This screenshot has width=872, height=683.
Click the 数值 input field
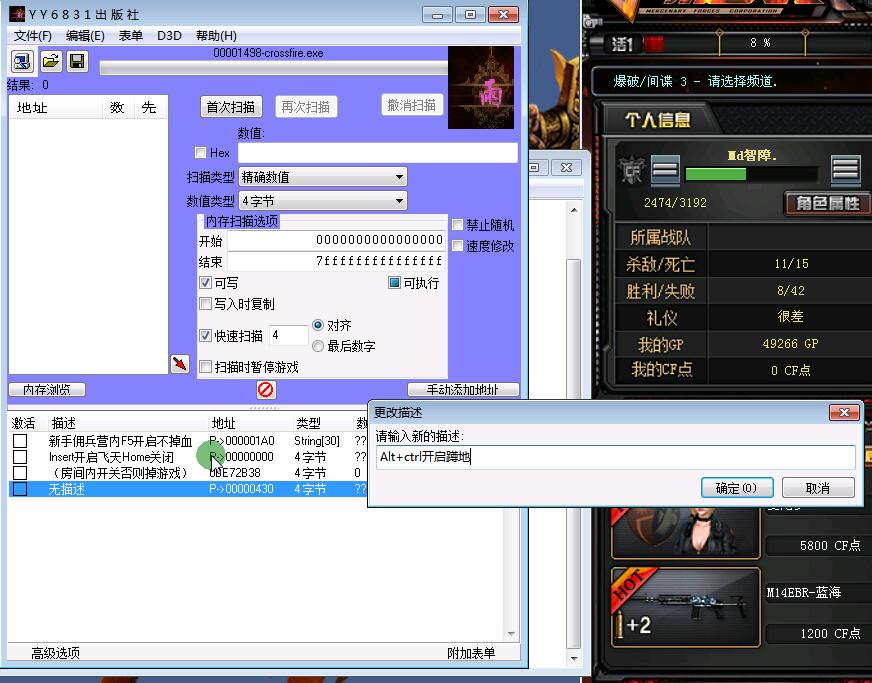pyautogui.click(x=378, y=152)
